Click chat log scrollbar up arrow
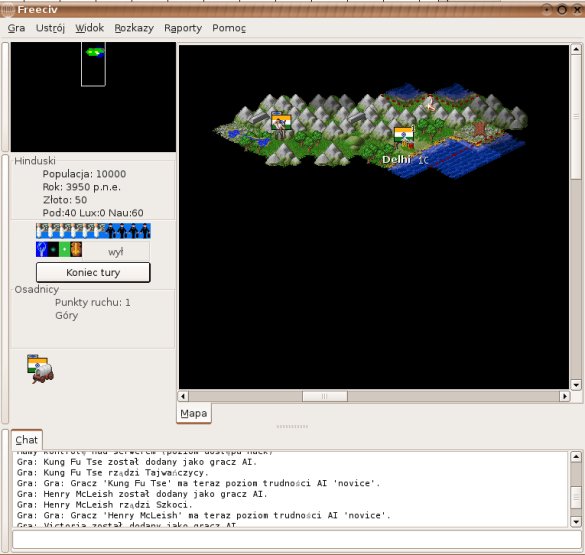The width and height of the screenshot is (585, 555). (x=576, y=456)
